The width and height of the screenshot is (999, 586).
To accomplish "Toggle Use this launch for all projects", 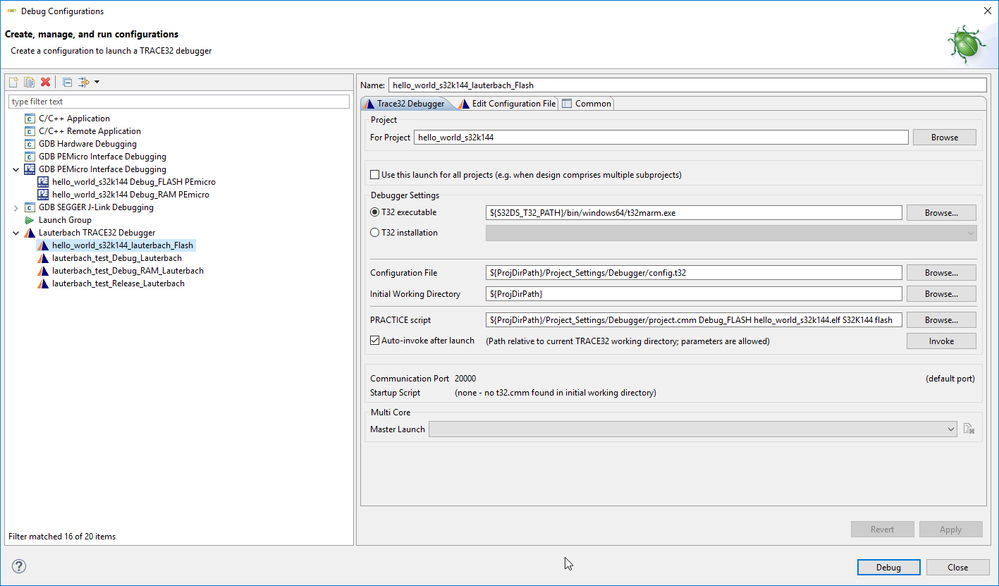I will coord(375,175).
